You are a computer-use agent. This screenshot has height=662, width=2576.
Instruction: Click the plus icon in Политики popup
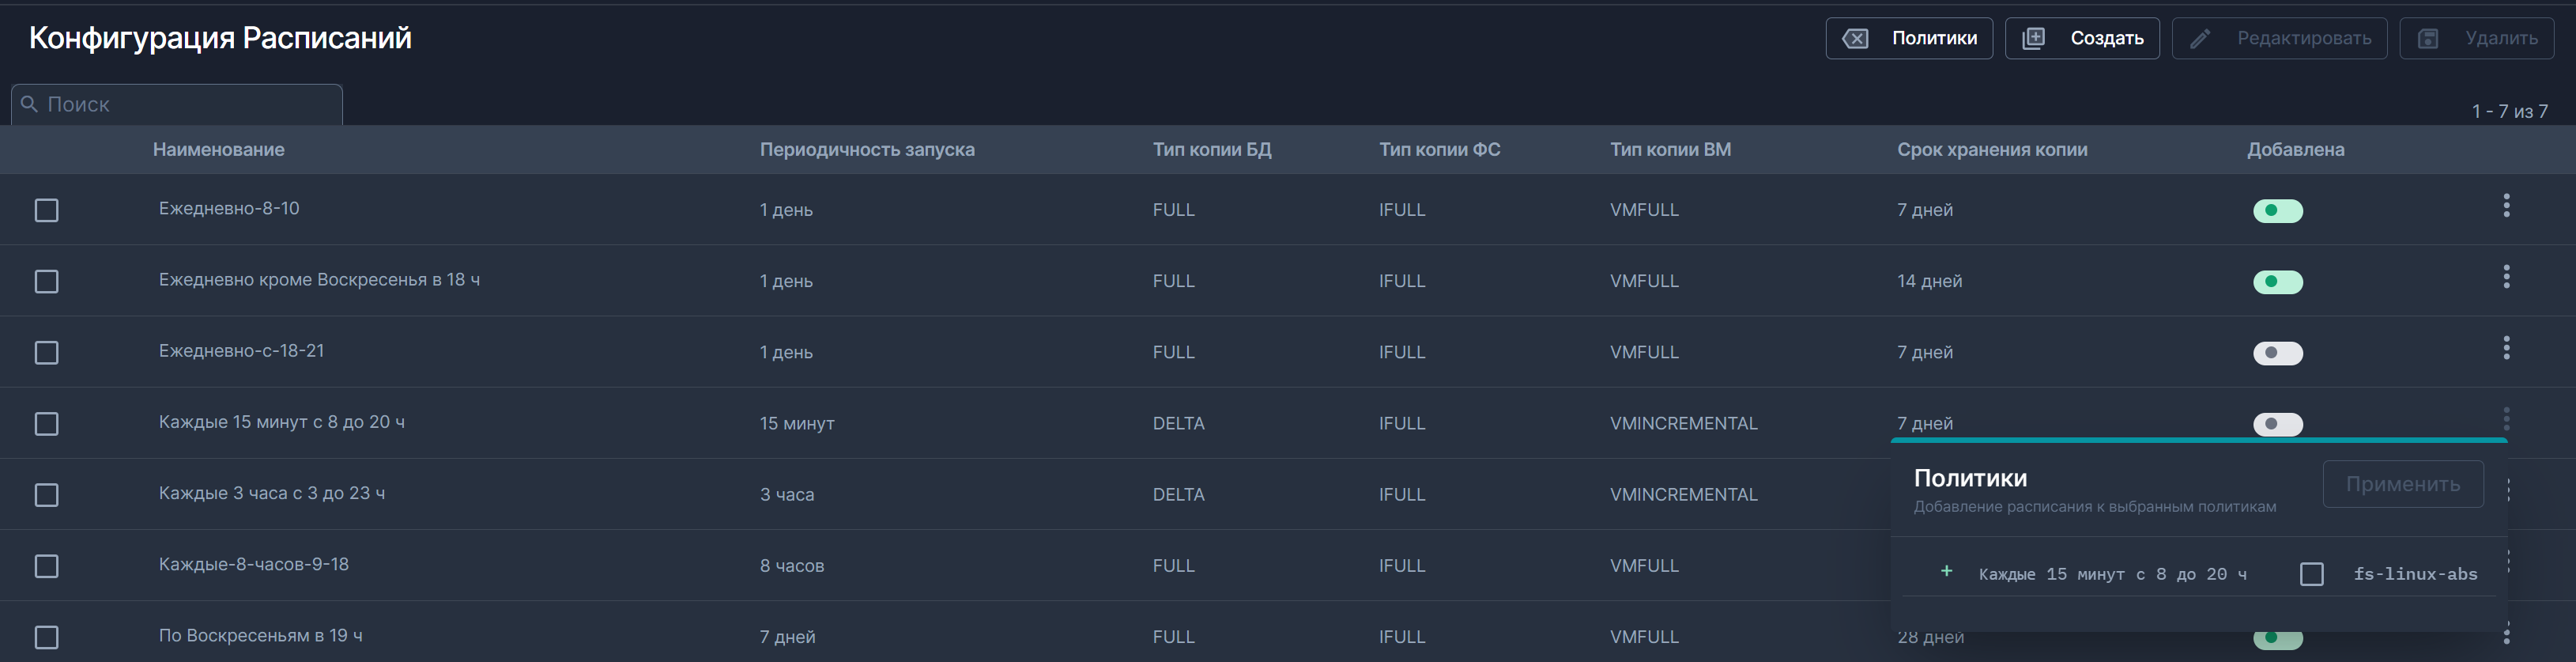pyautogui.click(x=1946, y=572)
